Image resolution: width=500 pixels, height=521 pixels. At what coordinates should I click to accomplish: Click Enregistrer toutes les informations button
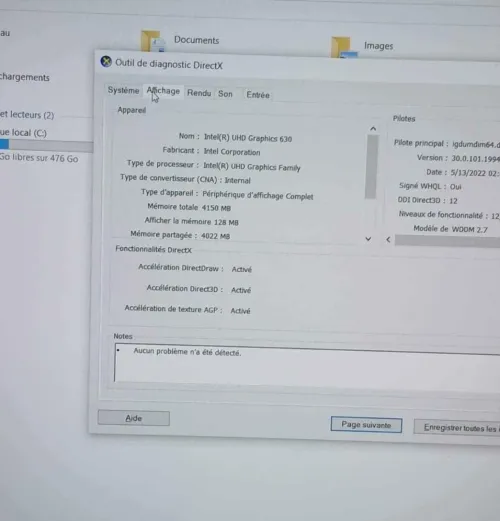point(457,428)
